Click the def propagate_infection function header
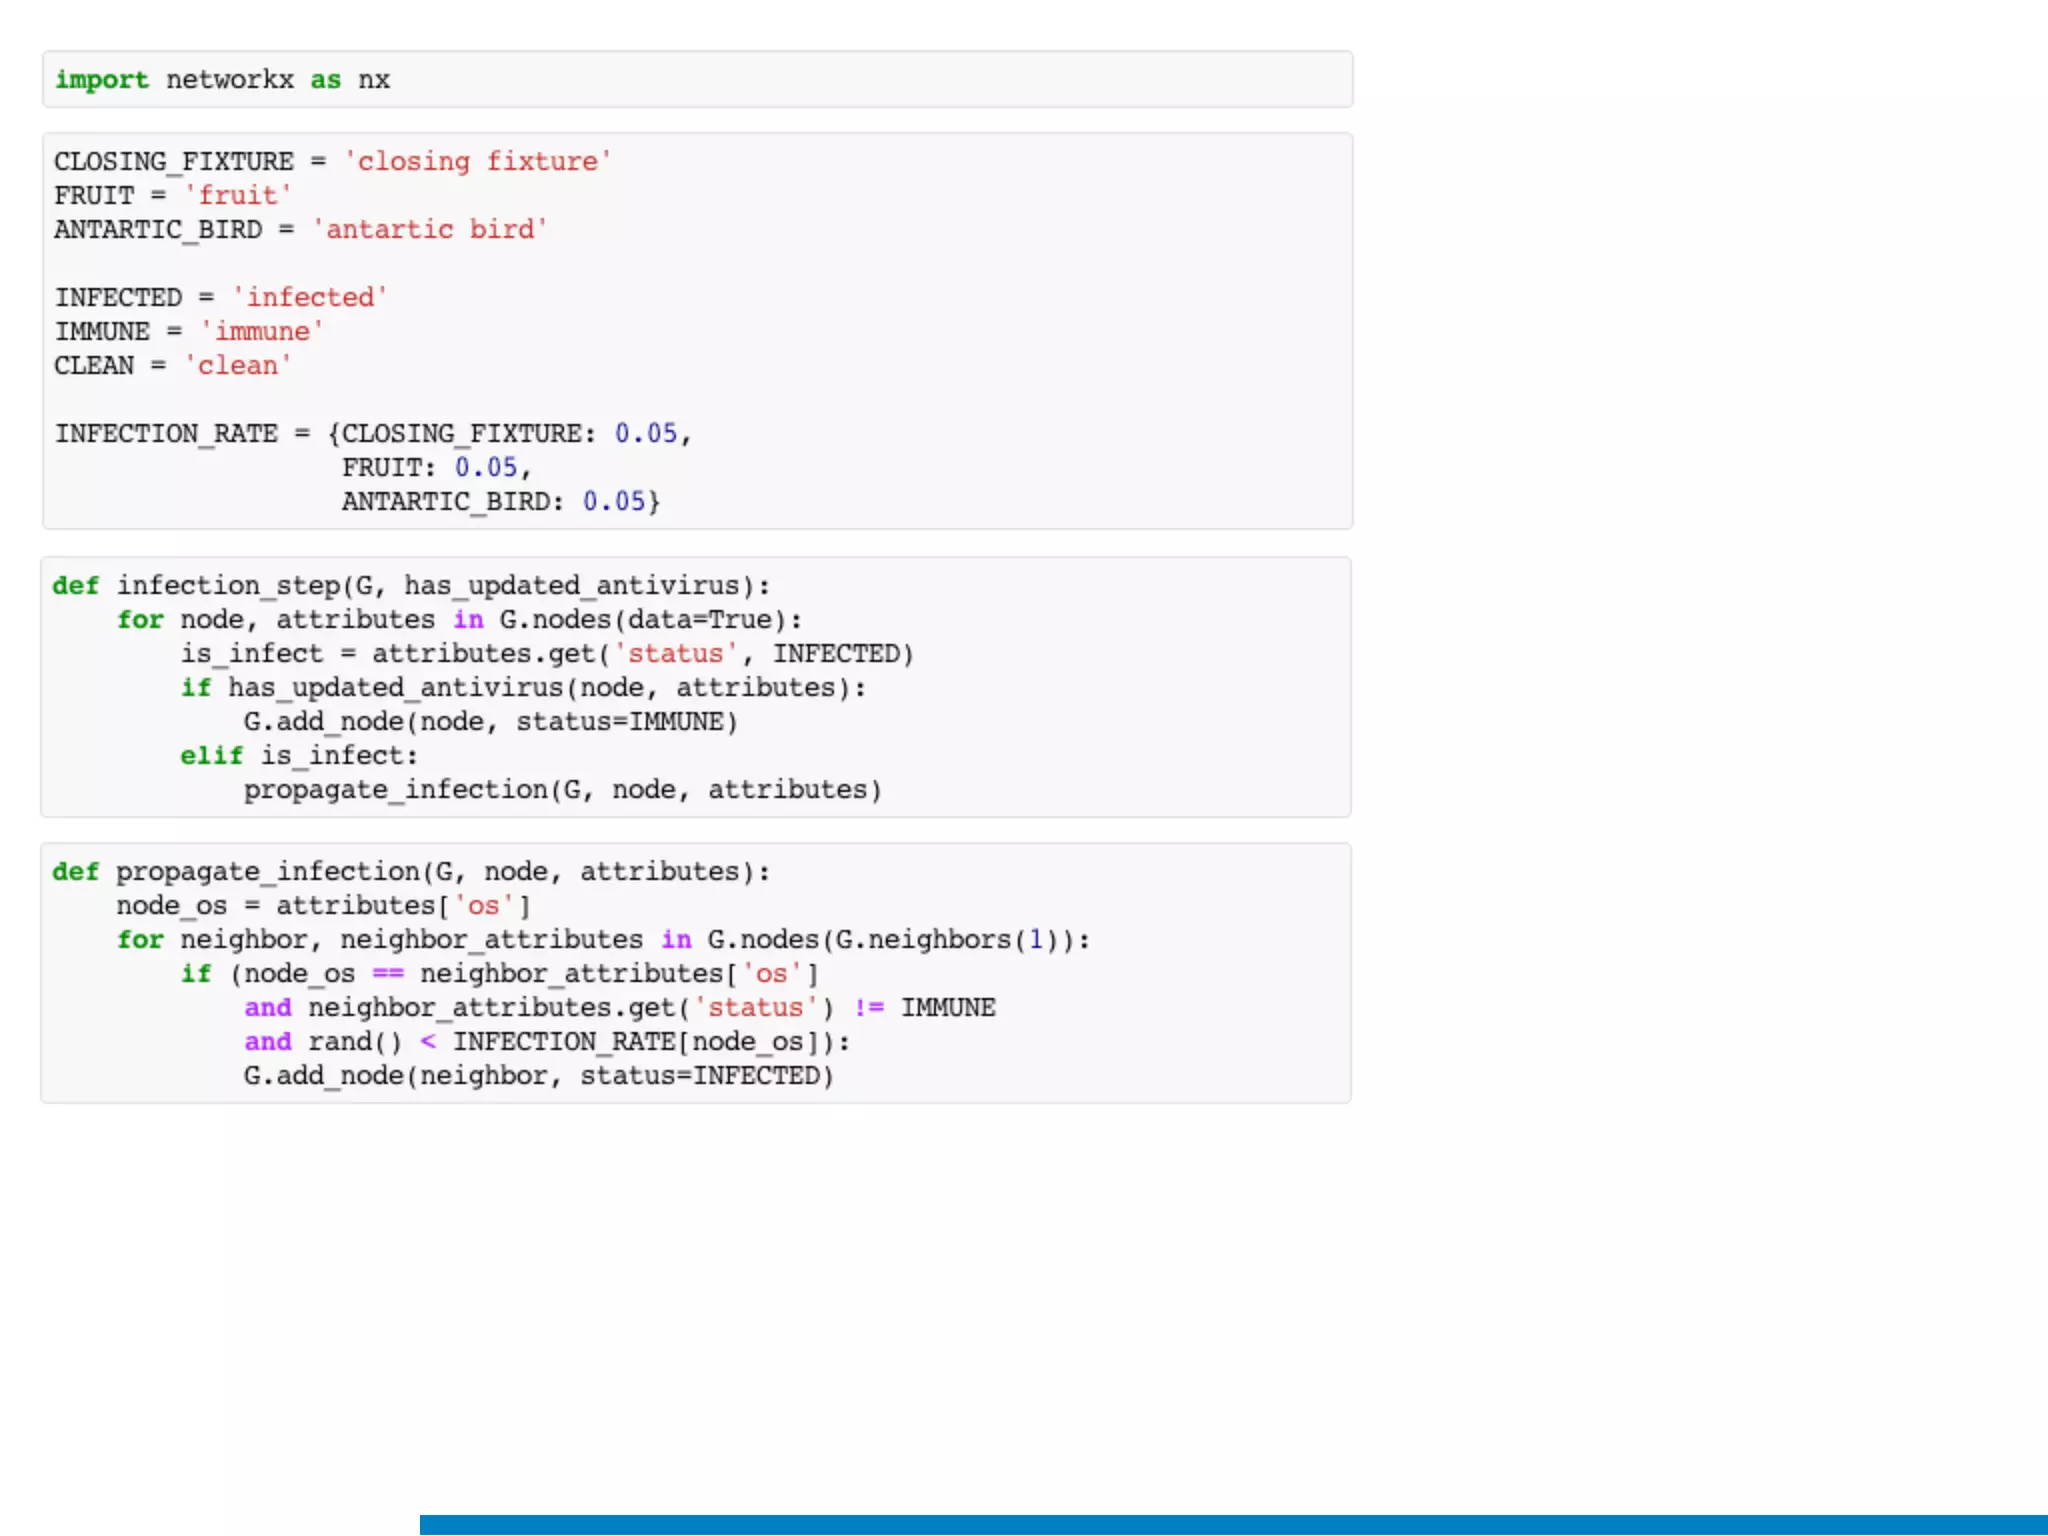Viewport: 2048px width, 1536px height. [x=410, y=872]
